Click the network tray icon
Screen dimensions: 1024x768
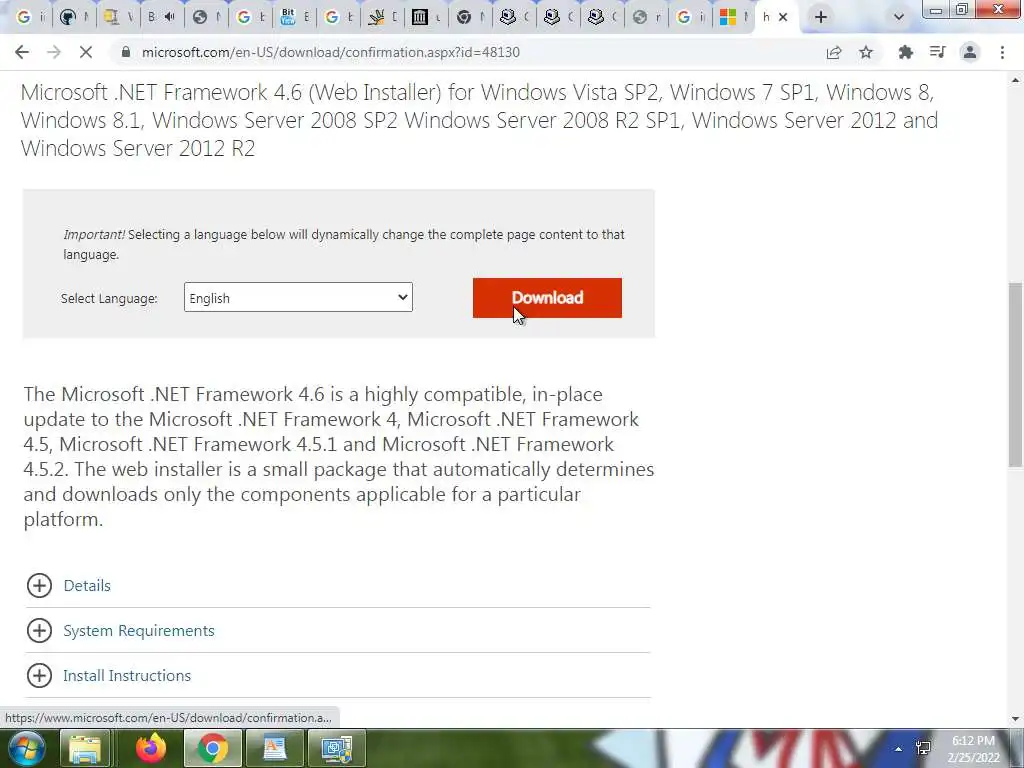pos(923,749)
